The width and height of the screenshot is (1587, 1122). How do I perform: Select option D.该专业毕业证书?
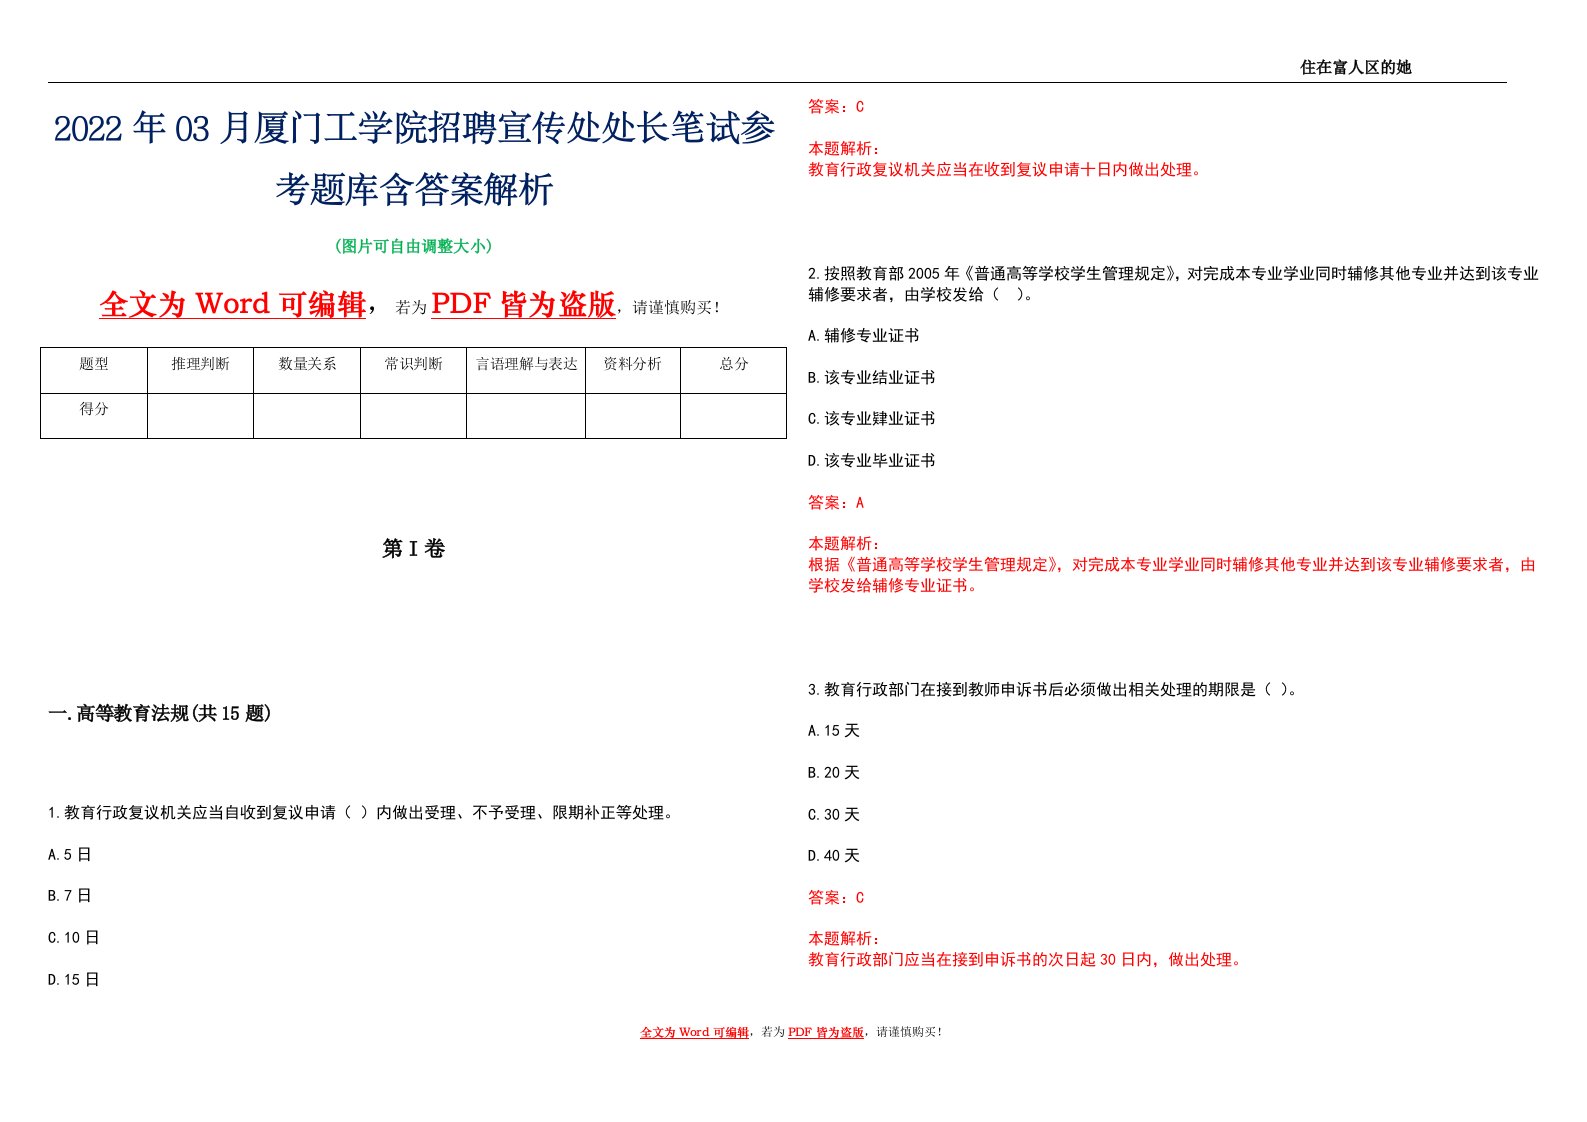(872, 461)
